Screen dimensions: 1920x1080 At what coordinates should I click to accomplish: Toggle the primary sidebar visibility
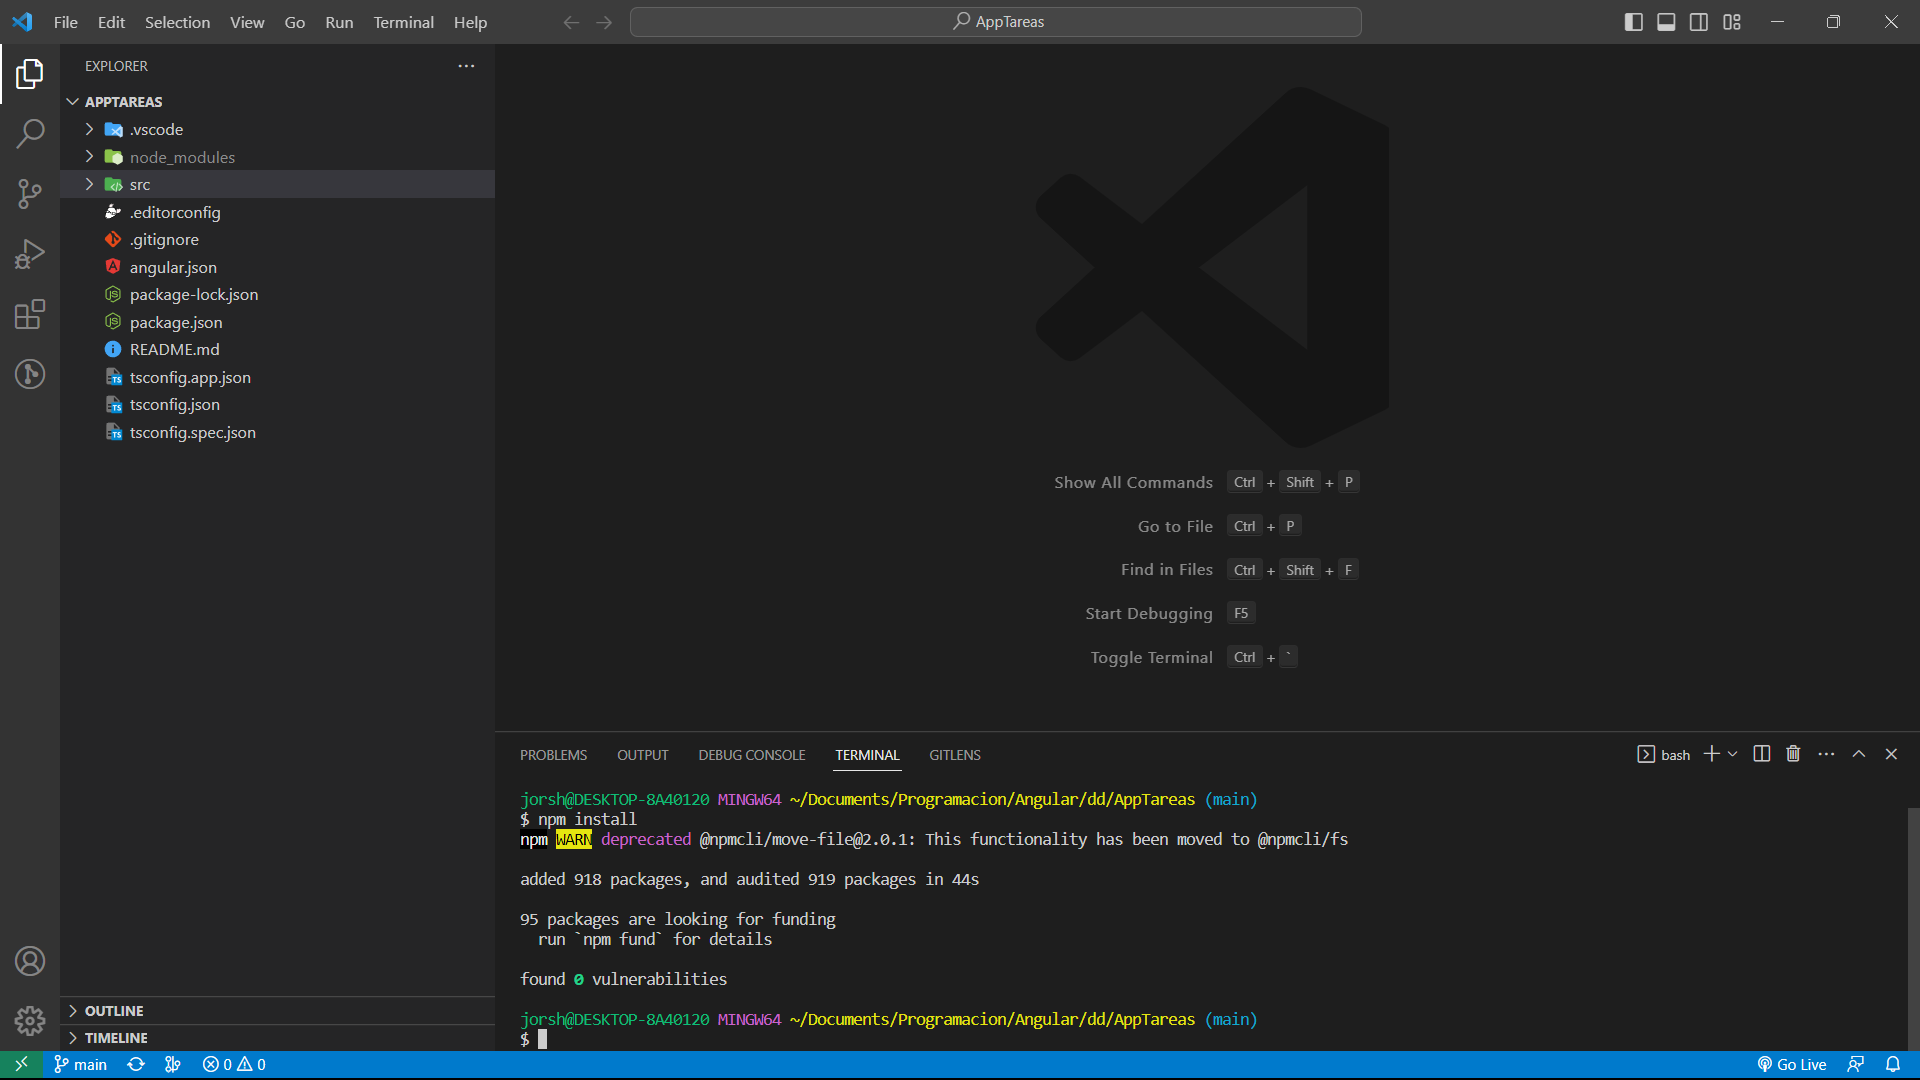(x=1633, y=21)
